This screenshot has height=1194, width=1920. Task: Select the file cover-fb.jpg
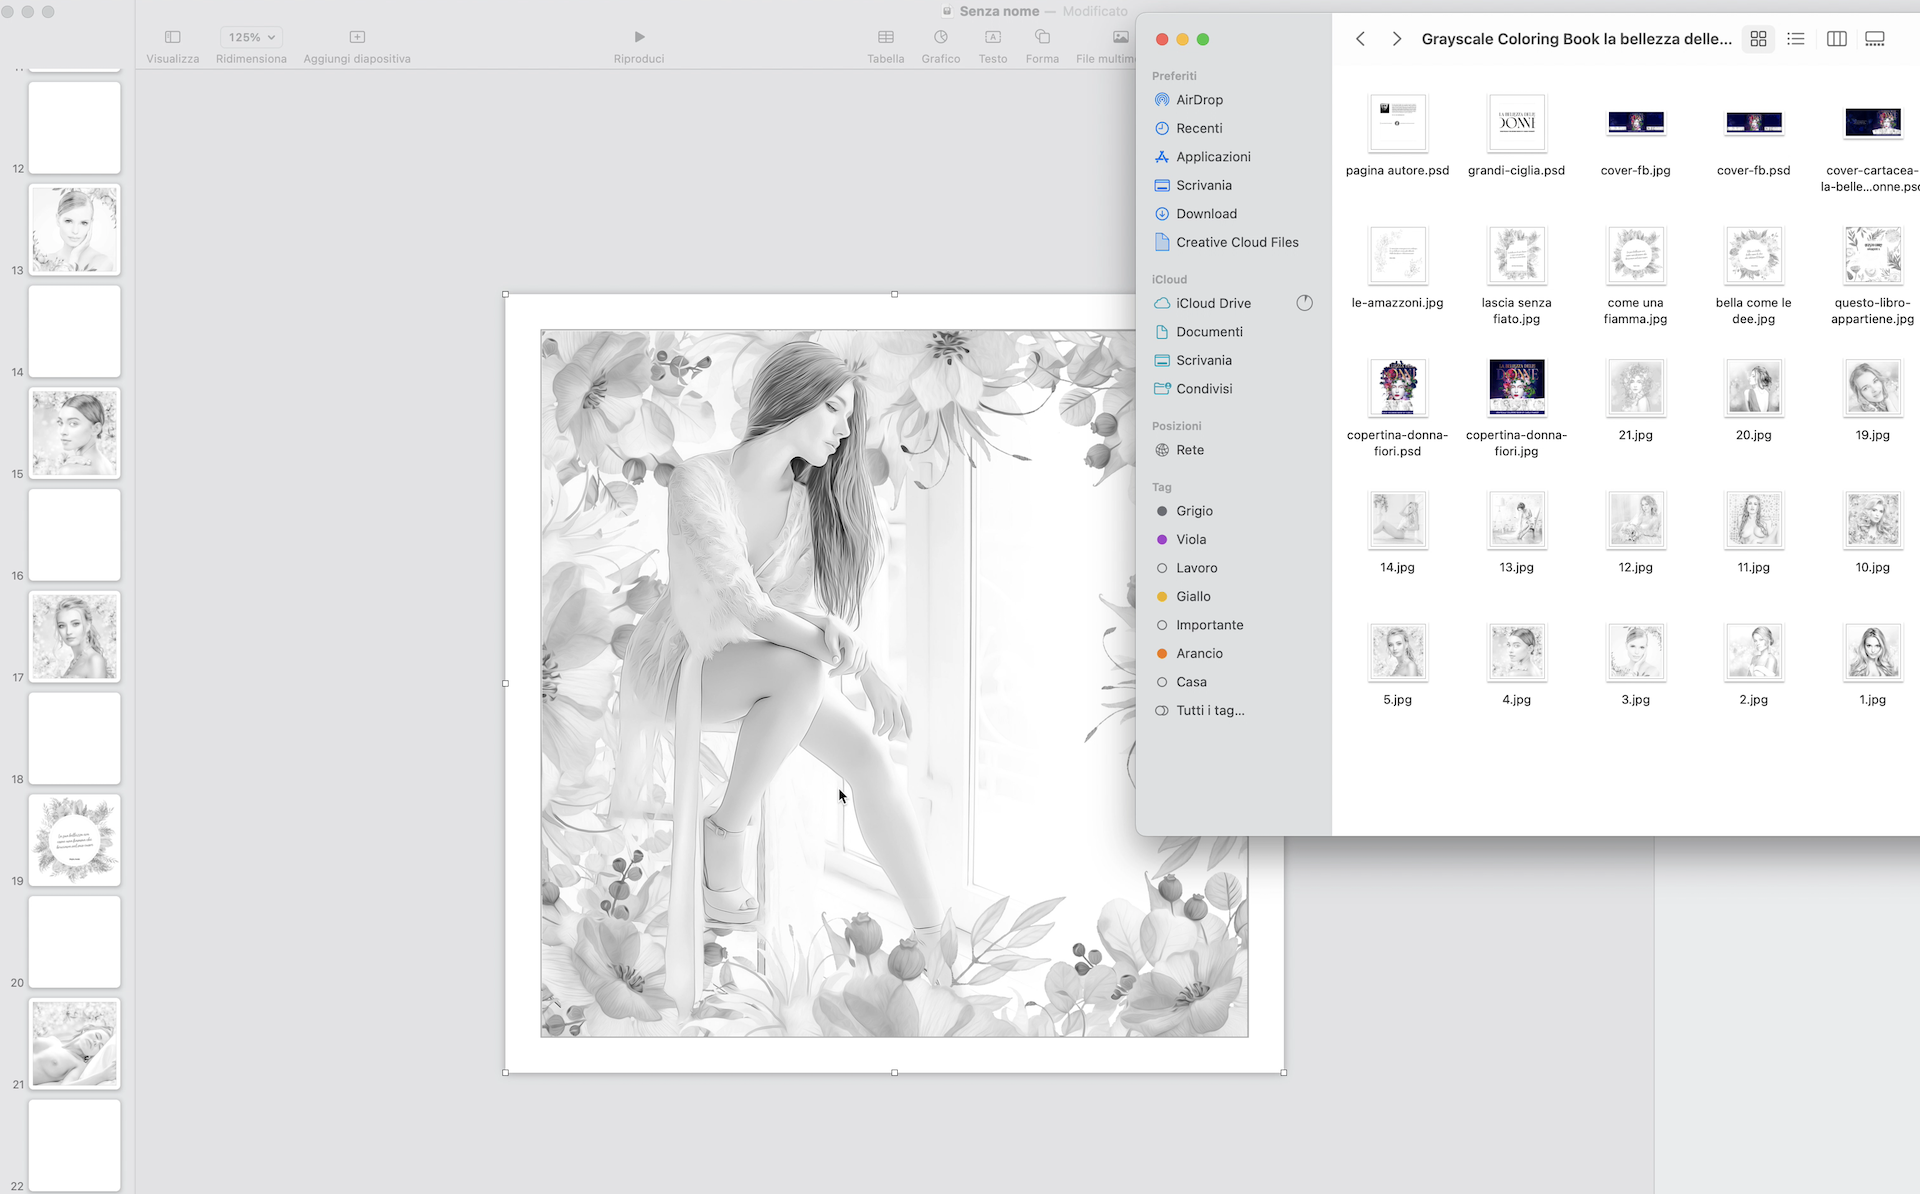pos(1635,123)
